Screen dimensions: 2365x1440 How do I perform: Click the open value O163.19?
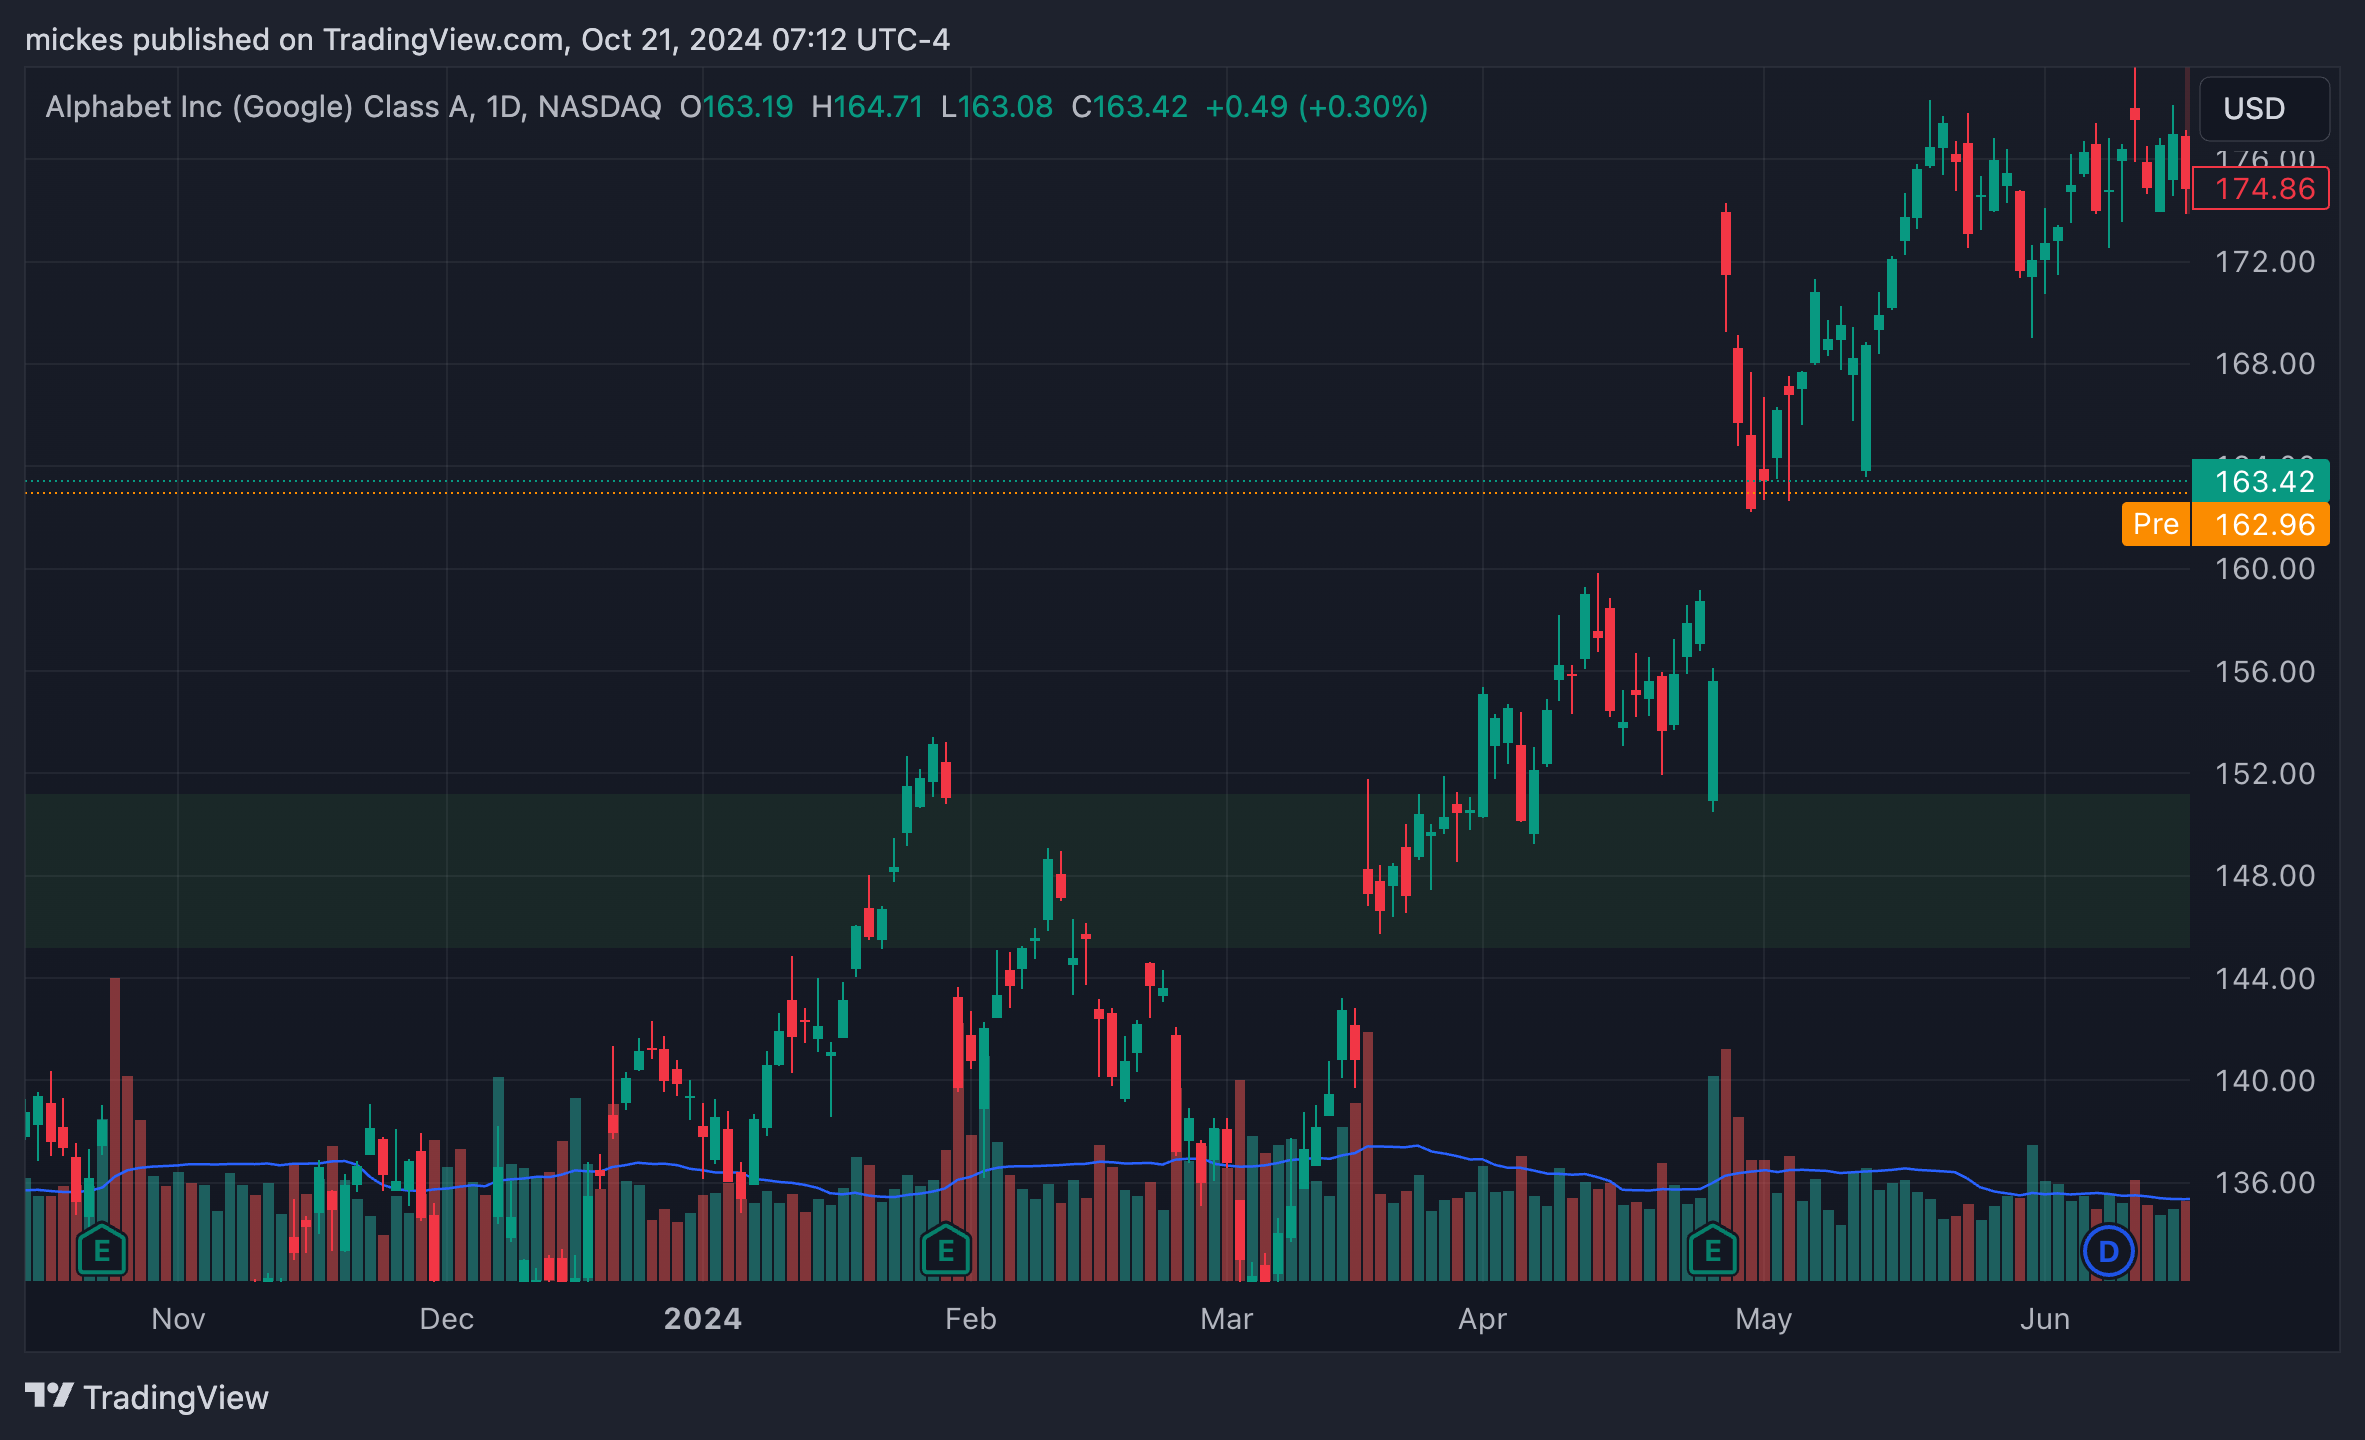tap(736, 107)
